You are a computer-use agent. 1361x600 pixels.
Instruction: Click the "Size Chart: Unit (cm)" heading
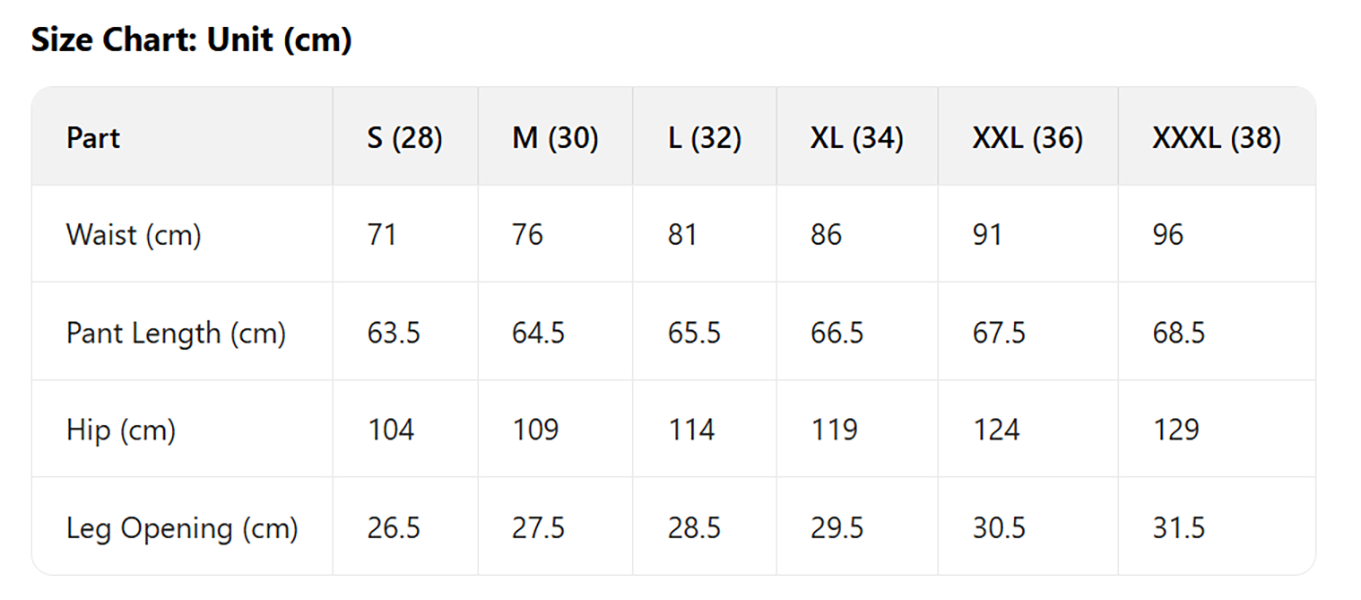(x=191, y=41)
